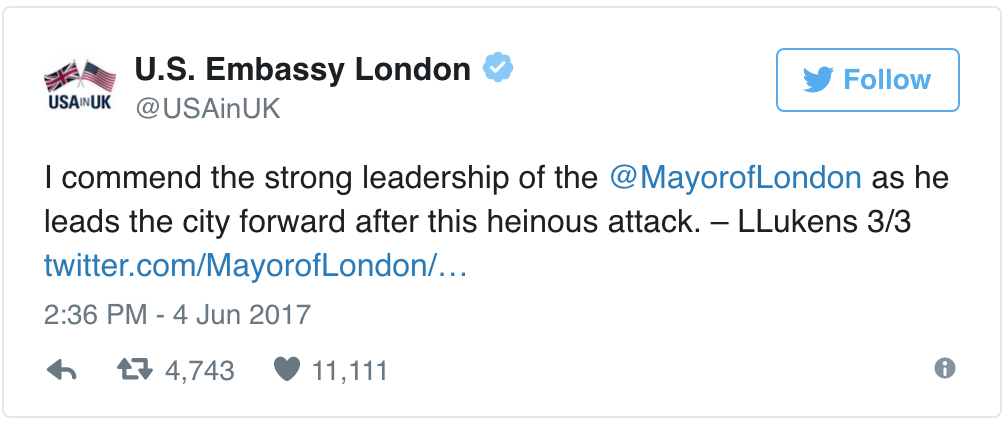Click the reply arrow icon
Image resolution: width=1004 pixels, height=426 pixels.
(x=62, y=371)
